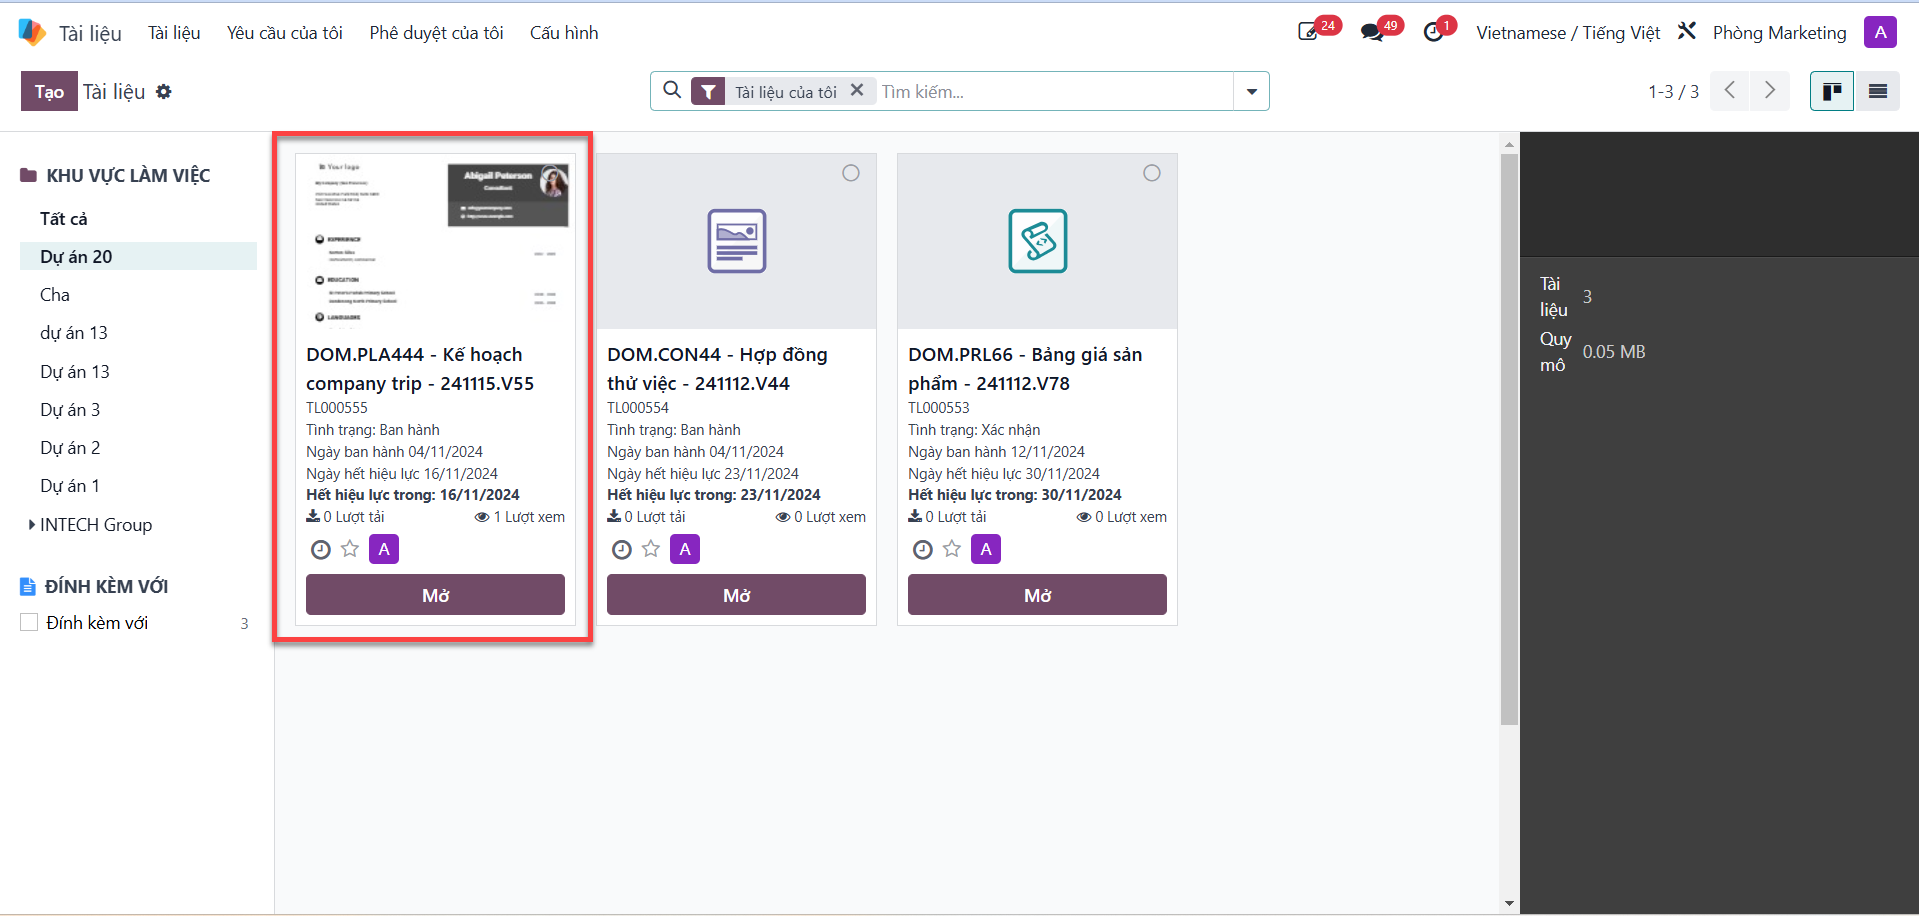1919x916 pixels.
Task: Focus the Tìm kiếm search field
Action: point(1054,91)
